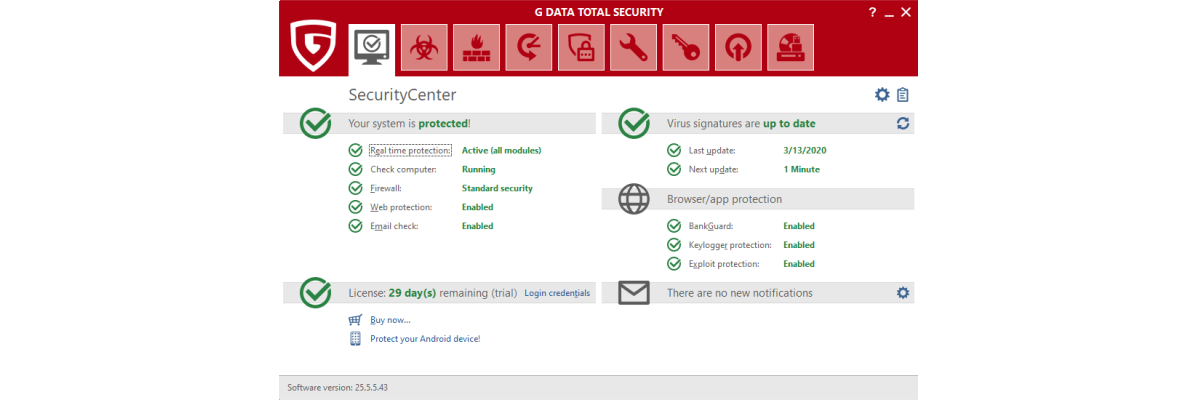Open Firewall row options
The height and width of the screenshot is (400, 1200).
tap(387, 188)
